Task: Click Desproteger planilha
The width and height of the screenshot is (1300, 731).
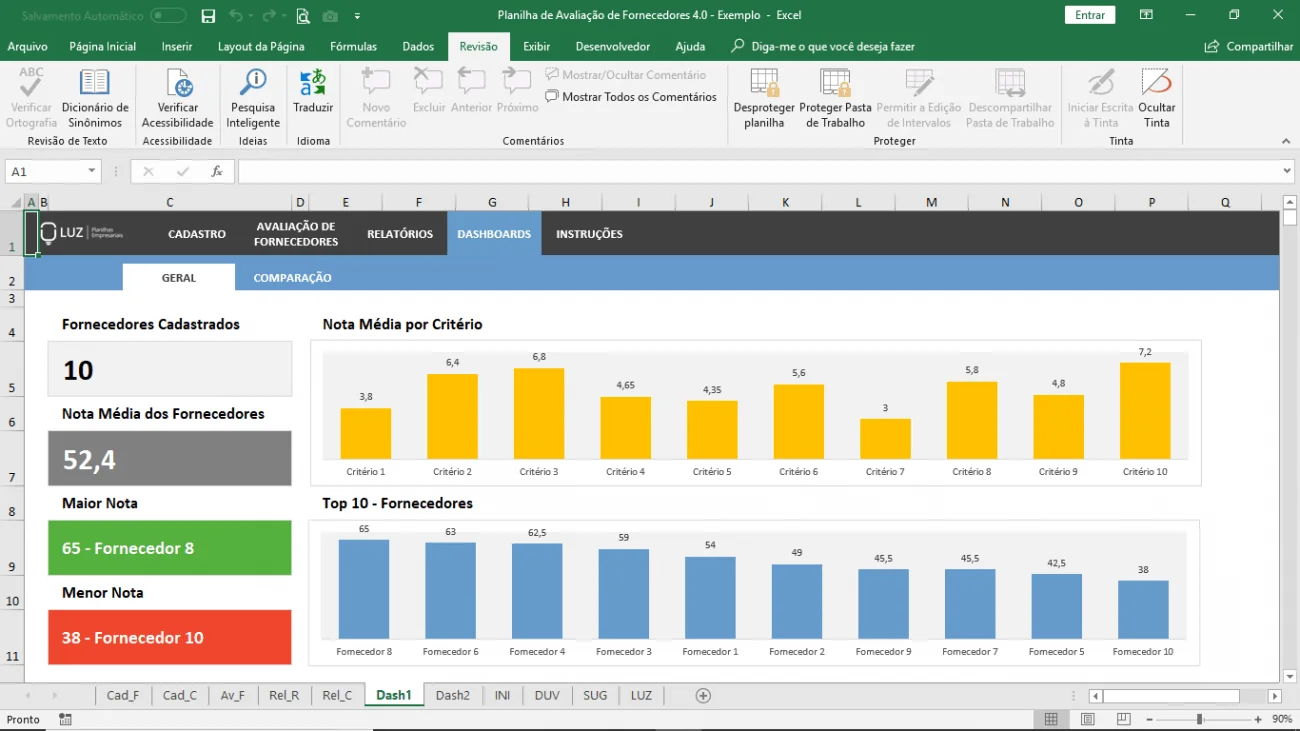Action: [x=764, y=99]
